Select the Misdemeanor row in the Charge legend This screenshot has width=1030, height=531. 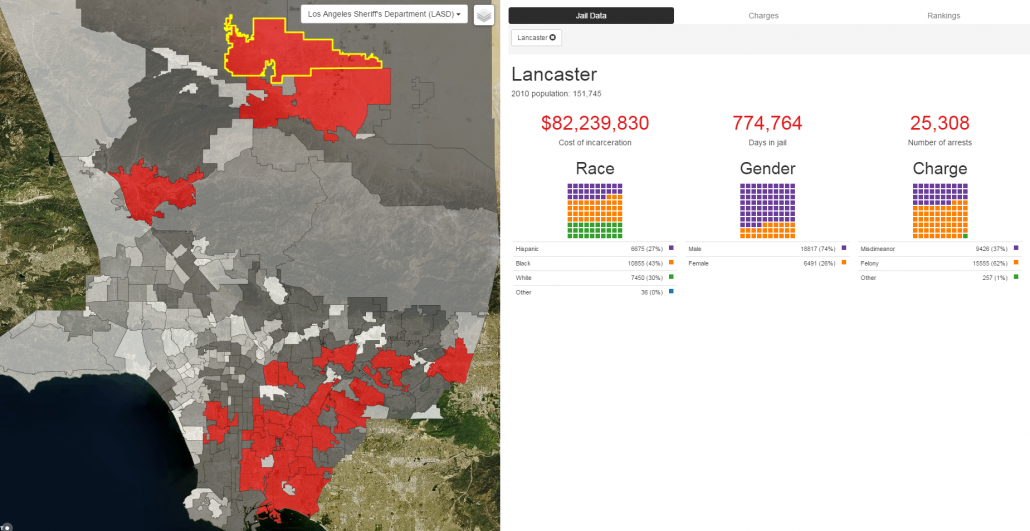939,248
